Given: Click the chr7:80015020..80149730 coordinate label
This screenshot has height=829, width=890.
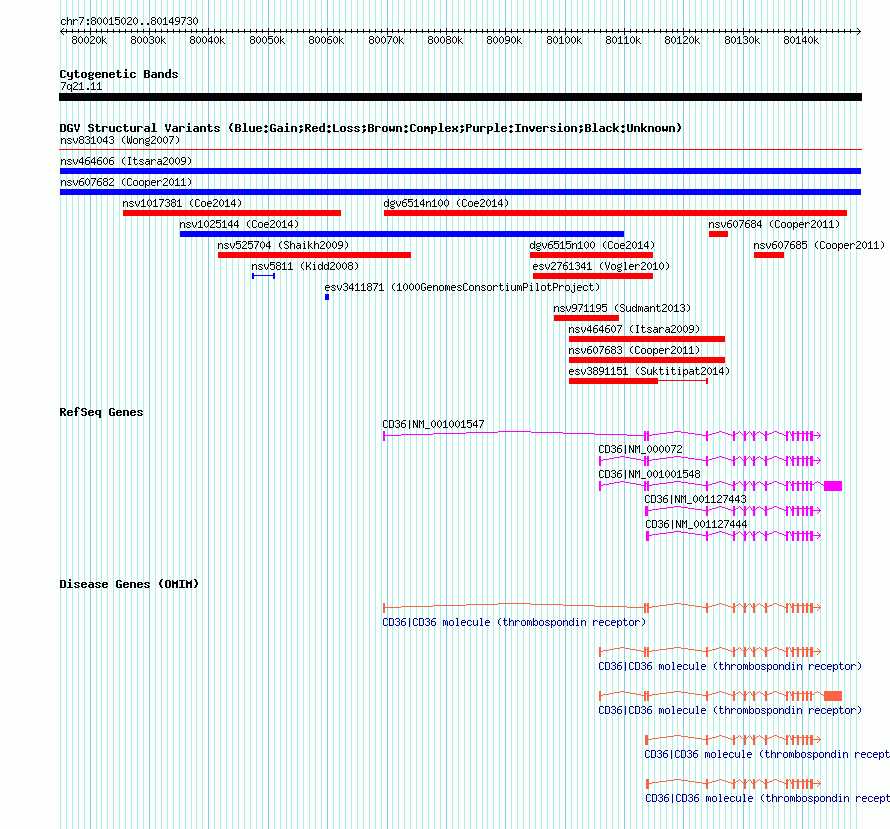Looking at the screenshot, I should pos(129,21).
